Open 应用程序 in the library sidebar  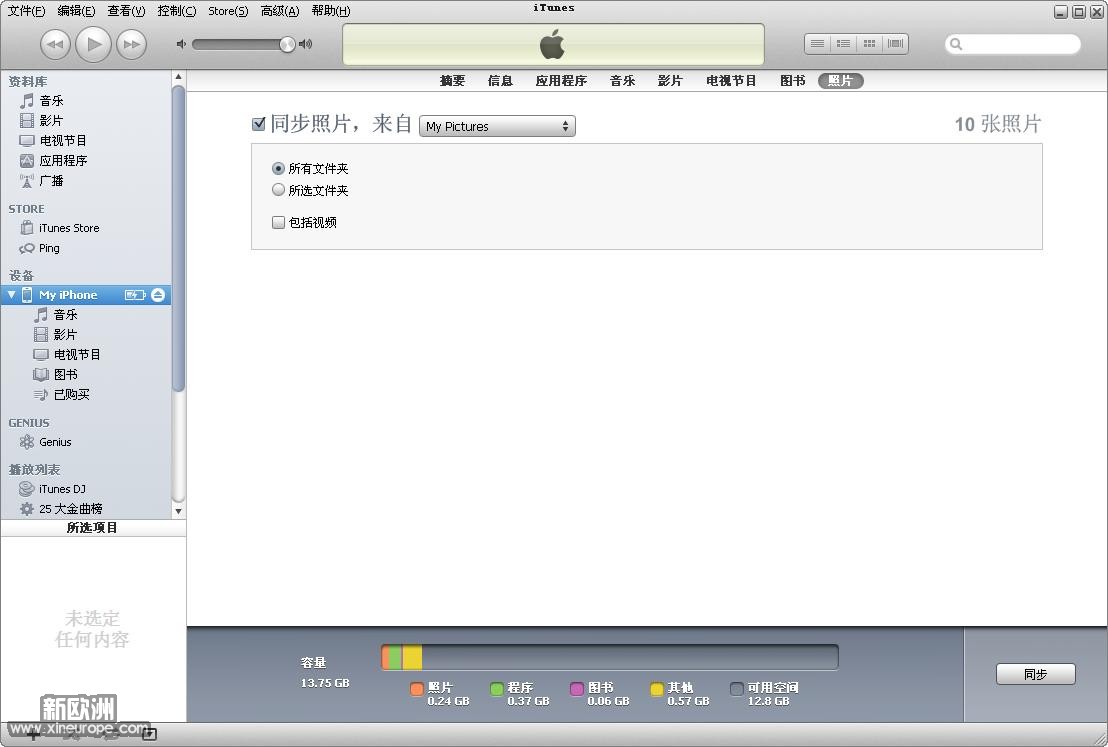tap(53, 160)
